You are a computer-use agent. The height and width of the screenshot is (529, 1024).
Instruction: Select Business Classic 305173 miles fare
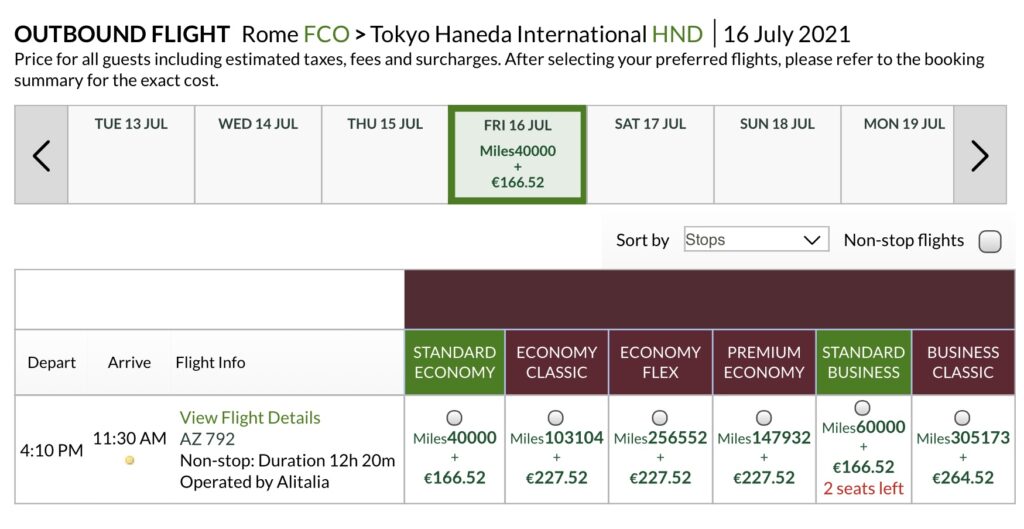click(x=962, y=417)
